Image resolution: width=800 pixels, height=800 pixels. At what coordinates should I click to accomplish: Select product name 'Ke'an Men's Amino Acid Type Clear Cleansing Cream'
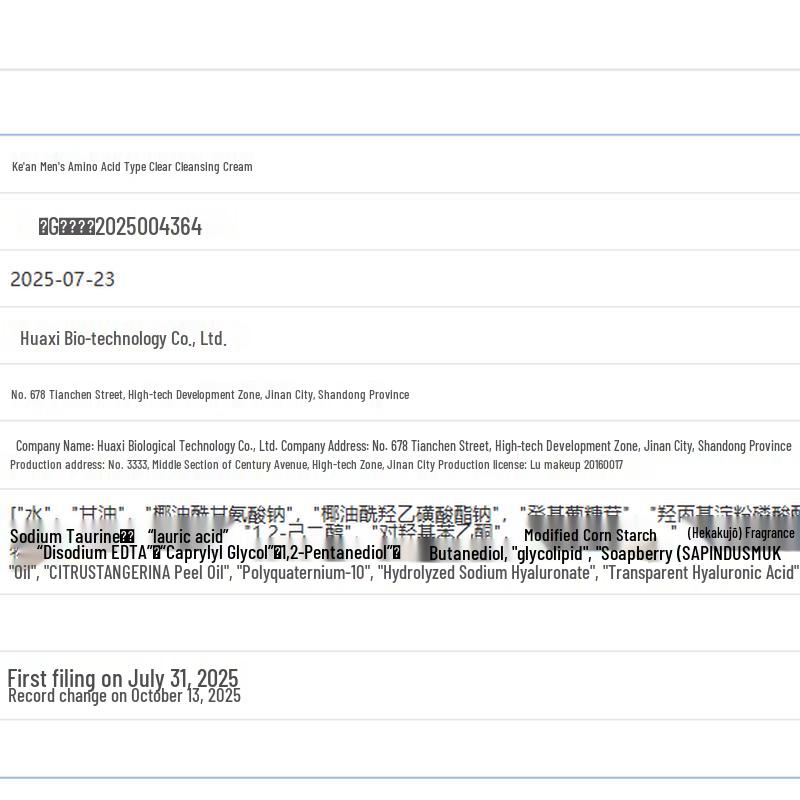(132, 167)
